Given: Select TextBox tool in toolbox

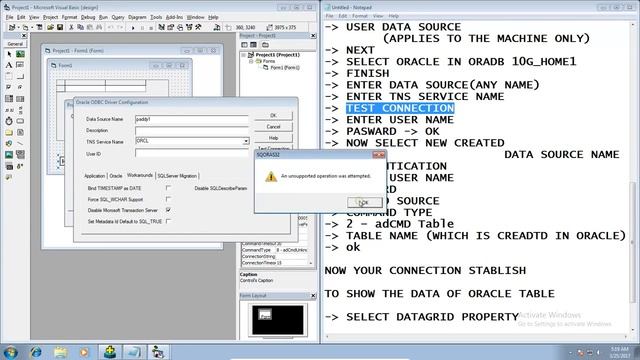Looking at the screenshot, I should pos(20,65).
